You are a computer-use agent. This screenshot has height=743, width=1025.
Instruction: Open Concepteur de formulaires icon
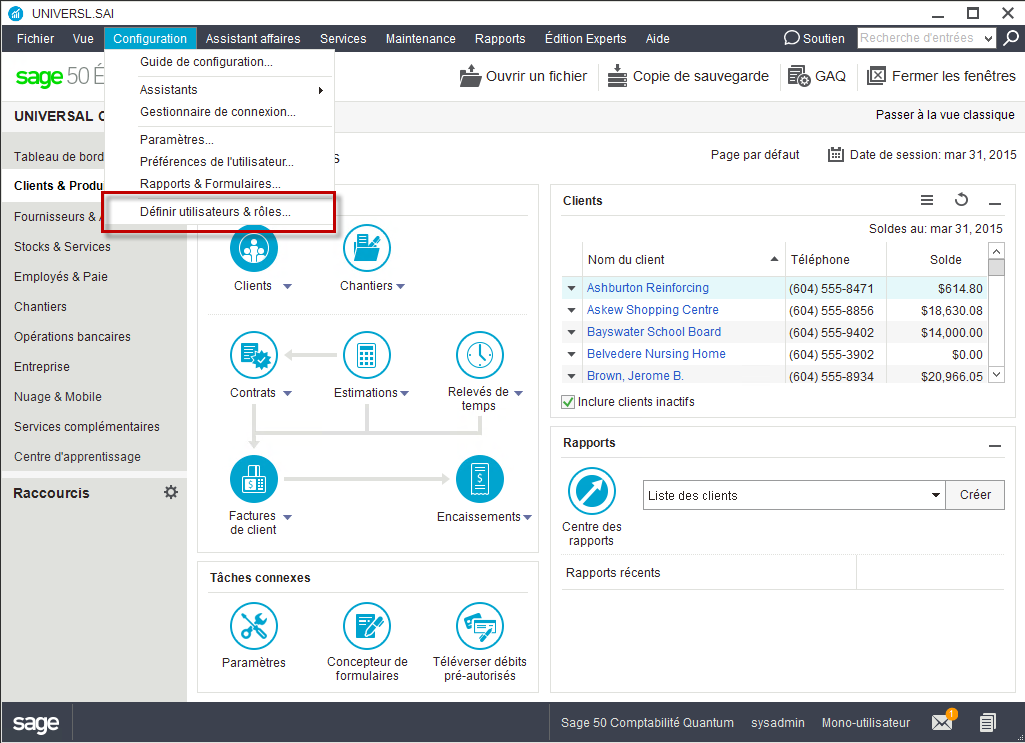pos(366,626)
